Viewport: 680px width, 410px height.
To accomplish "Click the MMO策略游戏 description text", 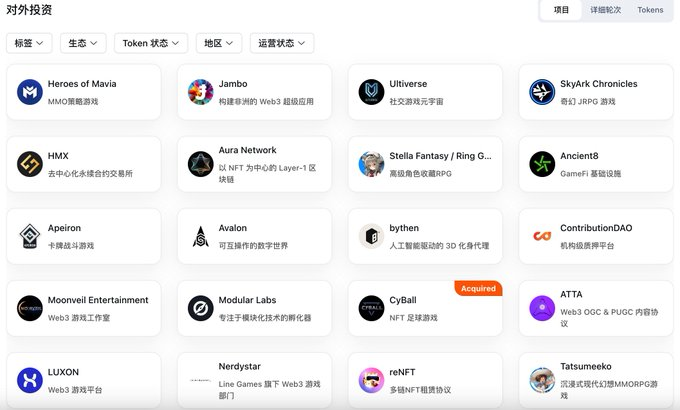I will point(73,102).
